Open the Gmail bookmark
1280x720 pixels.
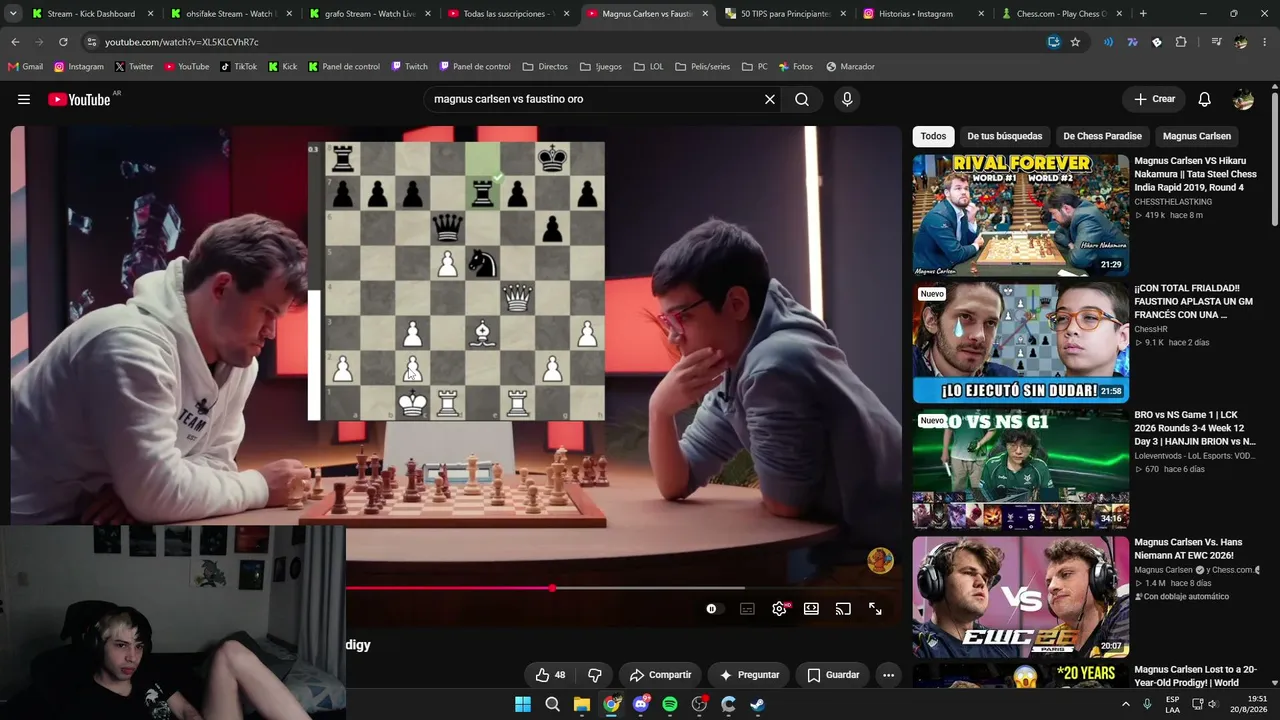click(25, 67)
